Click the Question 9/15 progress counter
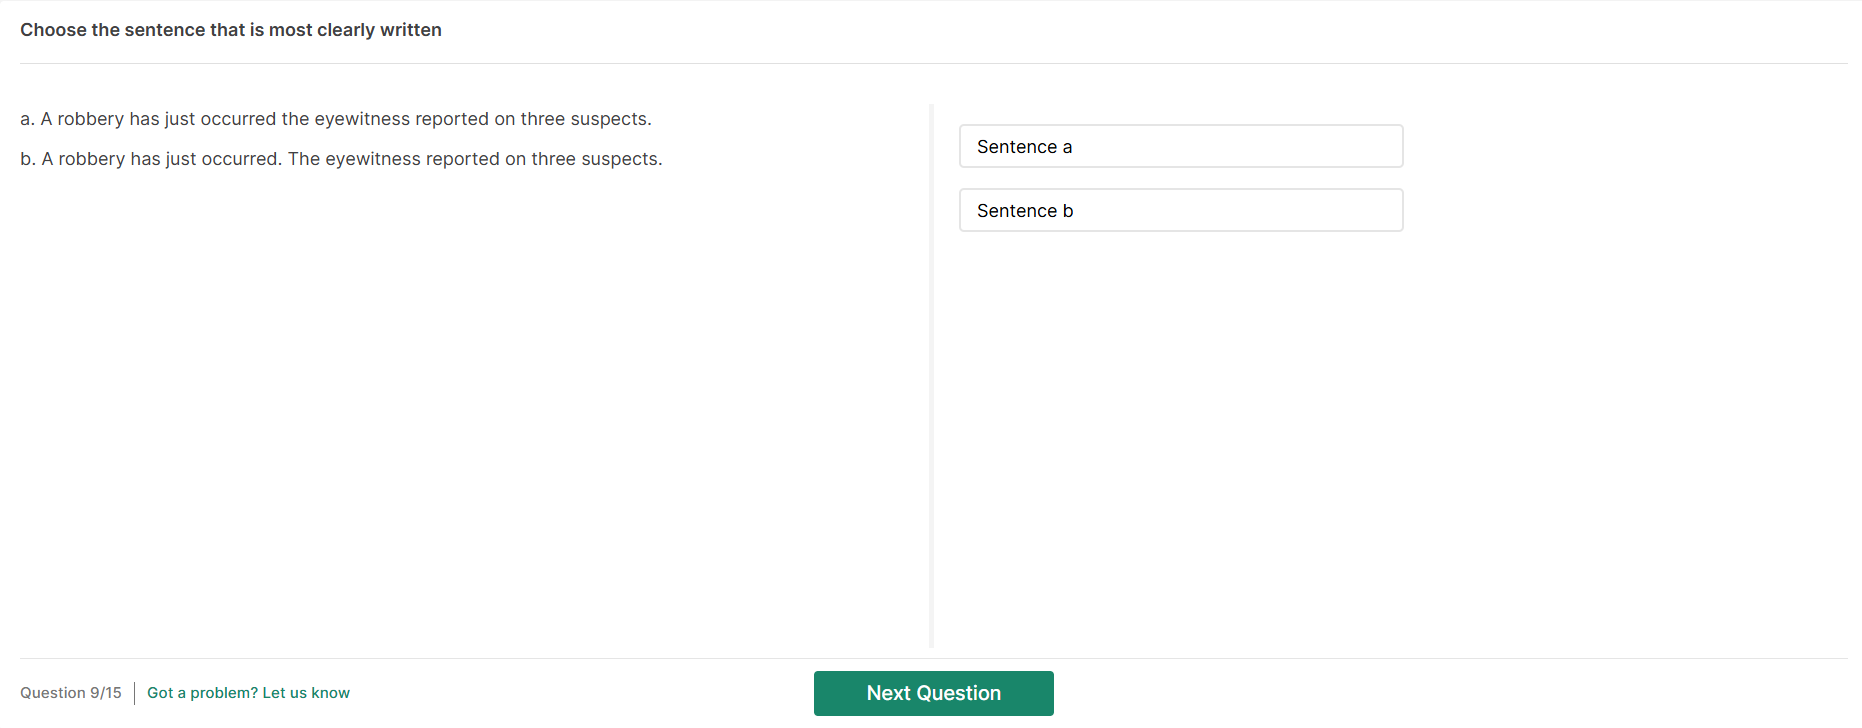The width and height of the screenshot is (1862, 728). (71, 693)
